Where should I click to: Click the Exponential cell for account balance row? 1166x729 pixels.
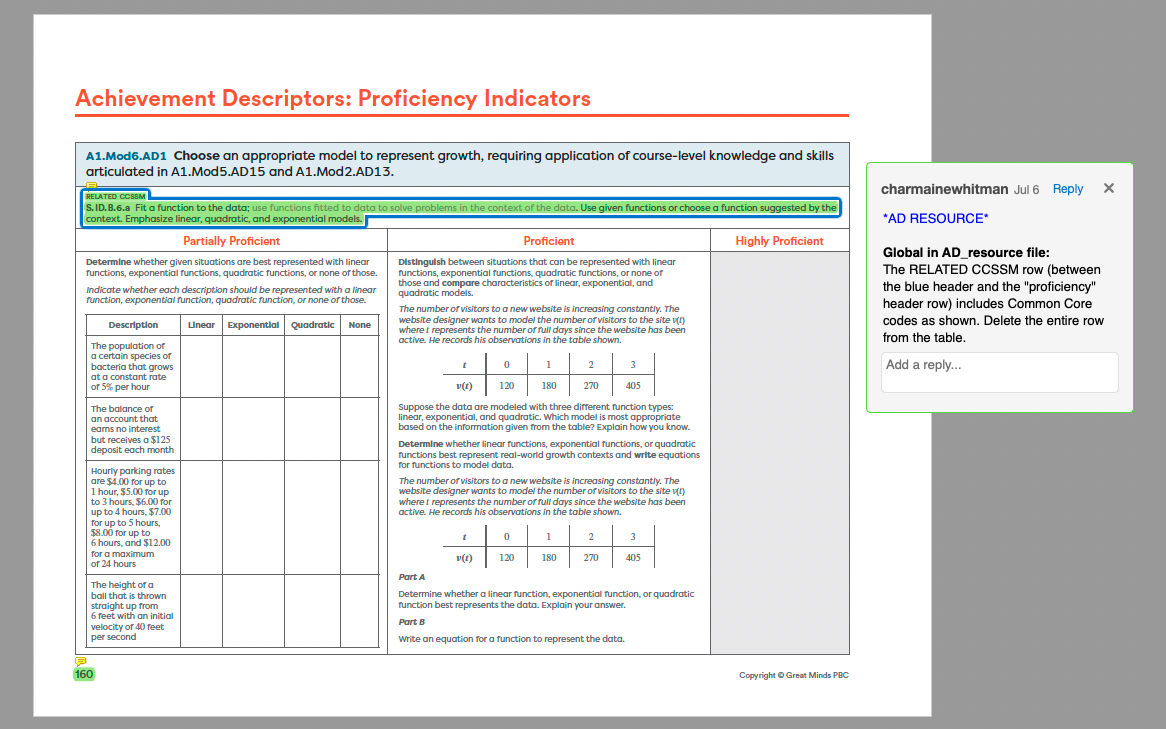click(x=253, y=429)
